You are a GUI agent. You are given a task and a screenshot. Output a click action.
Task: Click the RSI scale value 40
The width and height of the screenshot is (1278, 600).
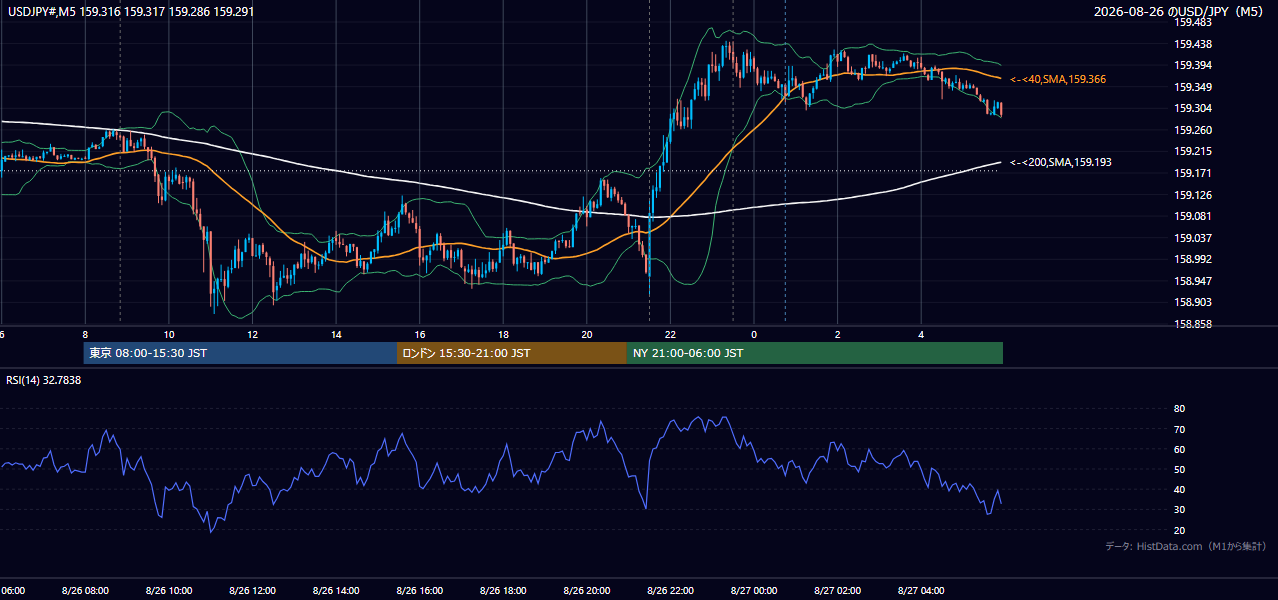point(1180,490)
